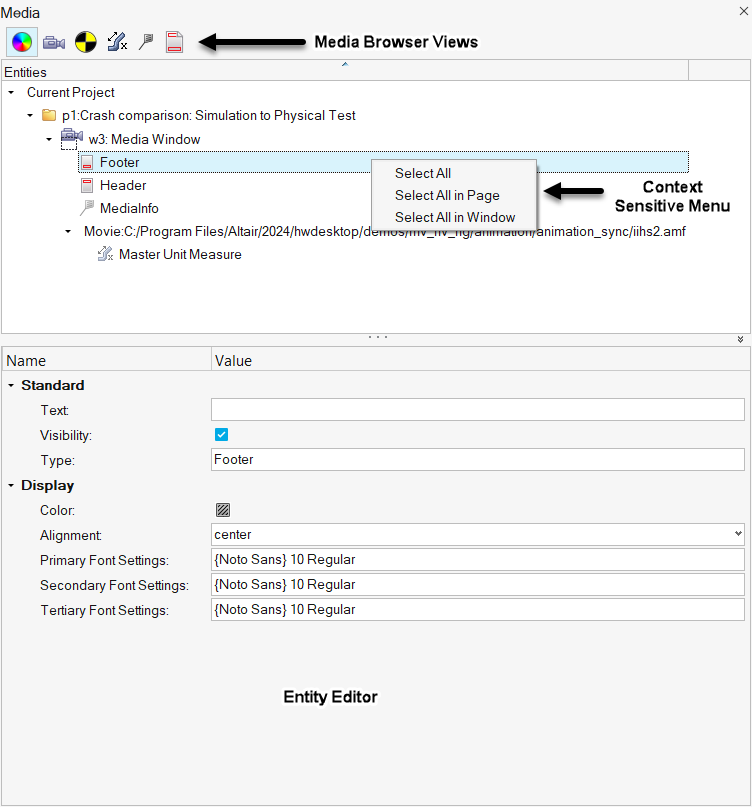Collapse the w3: Media Window node
This screenshot has width=752, height=807.
[x=49, y=139]
